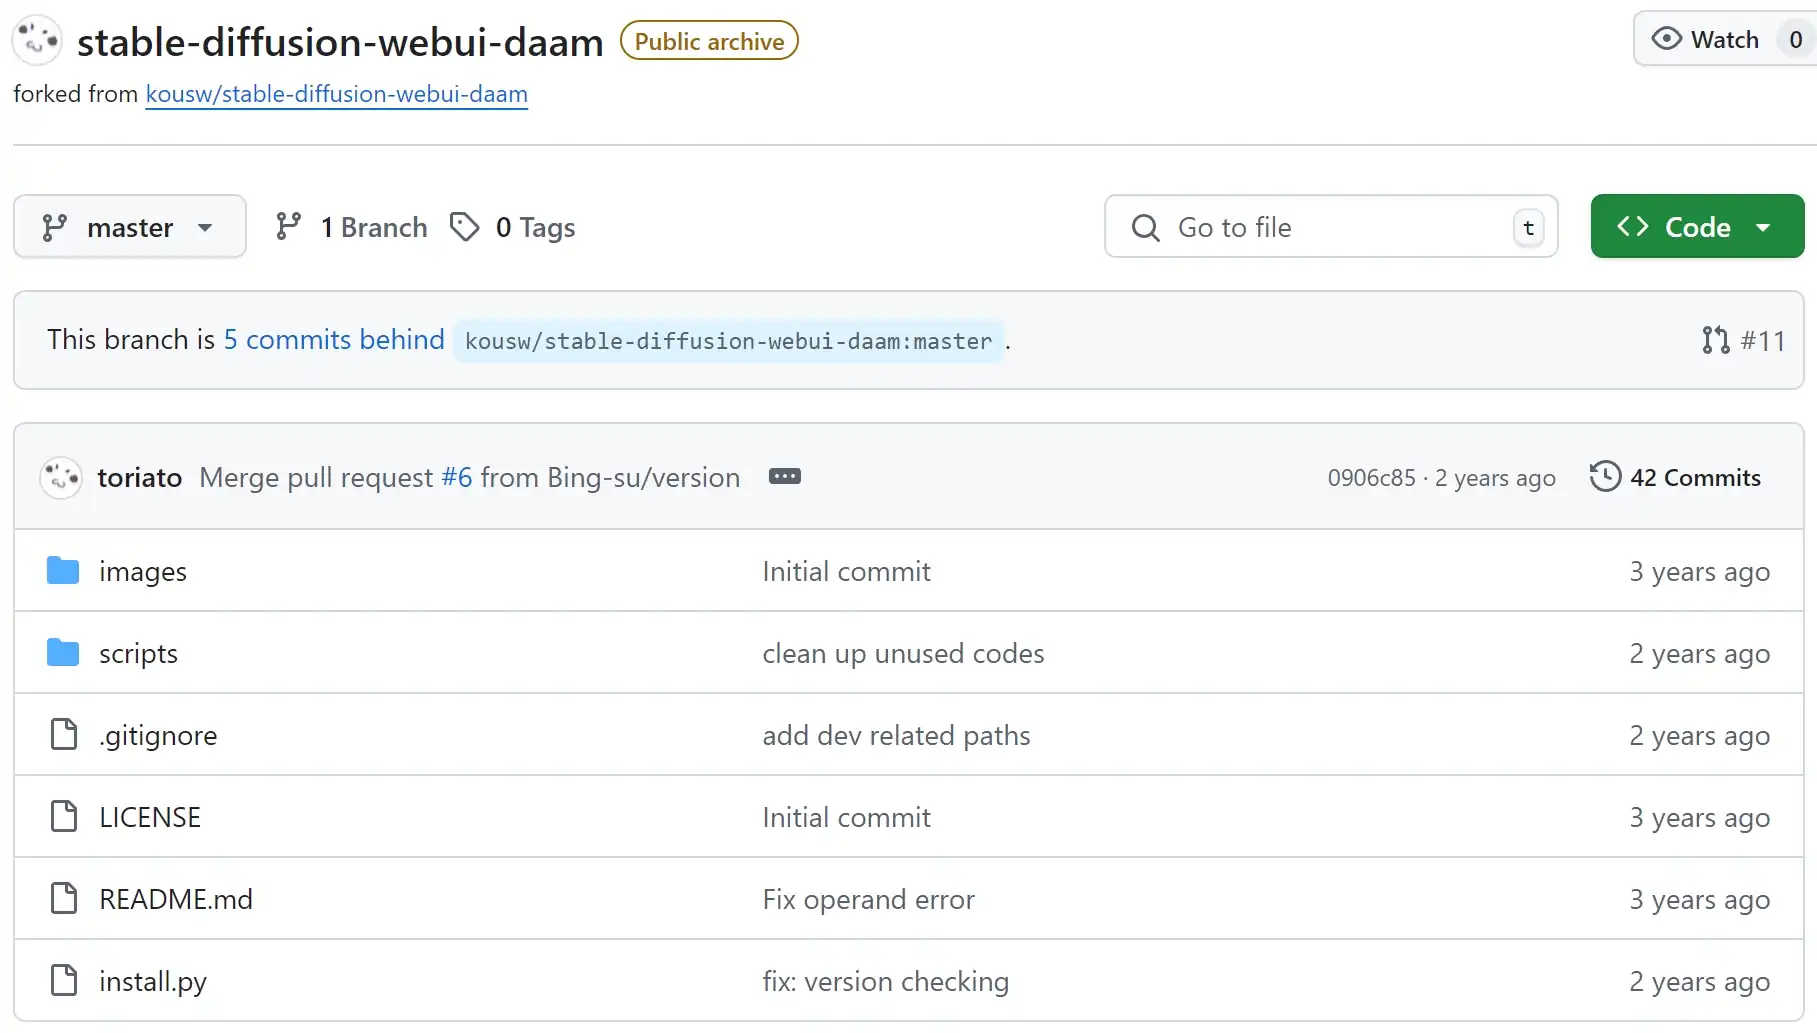
Task: Click the Public archive badge
Action: (709, 41)
